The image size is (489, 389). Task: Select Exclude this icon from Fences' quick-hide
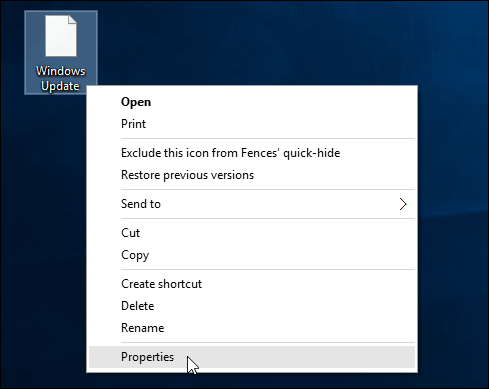click(x=252, y=153)
